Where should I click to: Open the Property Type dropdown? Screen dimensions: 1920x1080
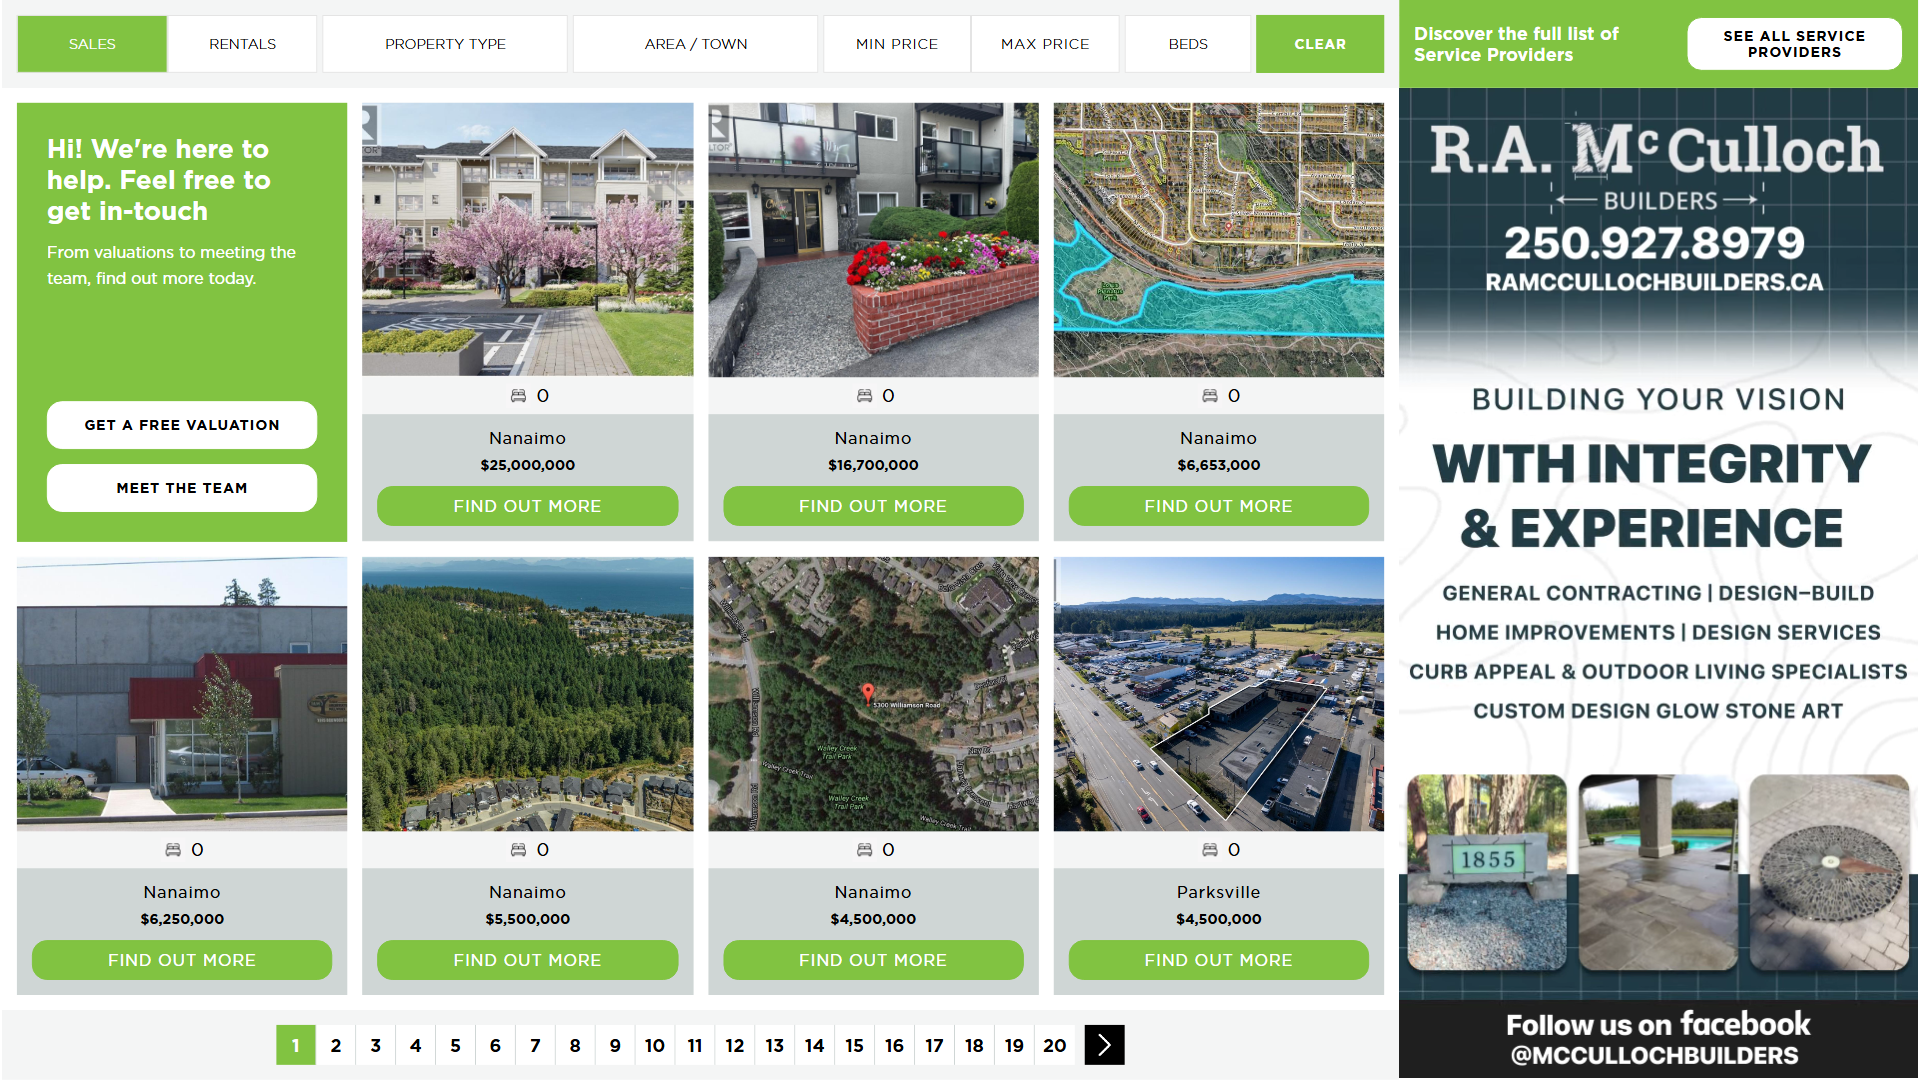(x=445, y=44)
